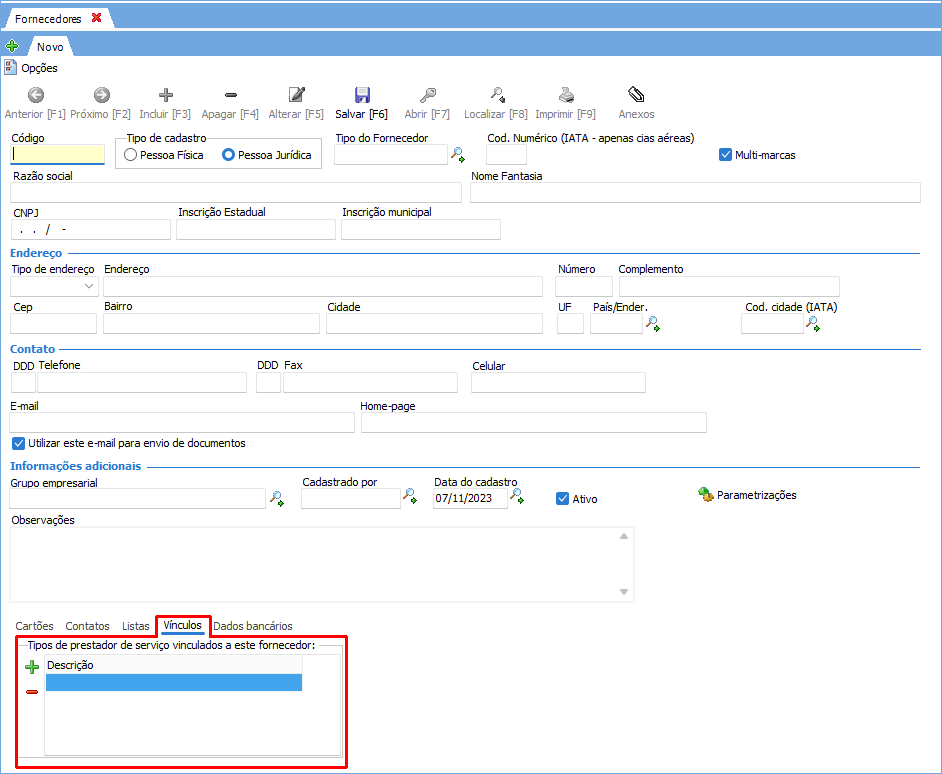Click the Abrir [F7] key icon
Viewport: 942px width, 774px height.
pos(428,95)
